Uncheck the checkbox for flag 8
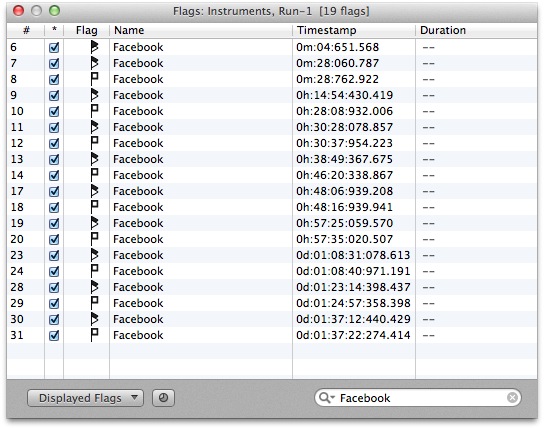544x429 pixels. (54, 79)
